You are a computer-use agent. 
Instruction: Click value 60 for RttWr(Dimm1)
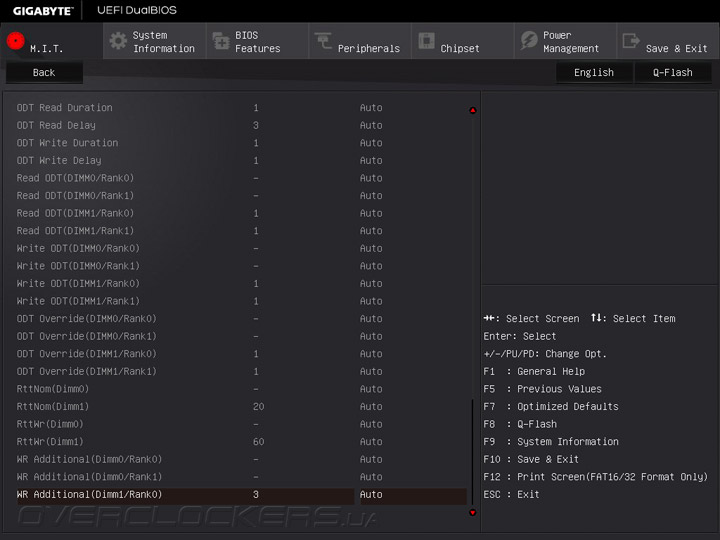[x=259, y=442]
